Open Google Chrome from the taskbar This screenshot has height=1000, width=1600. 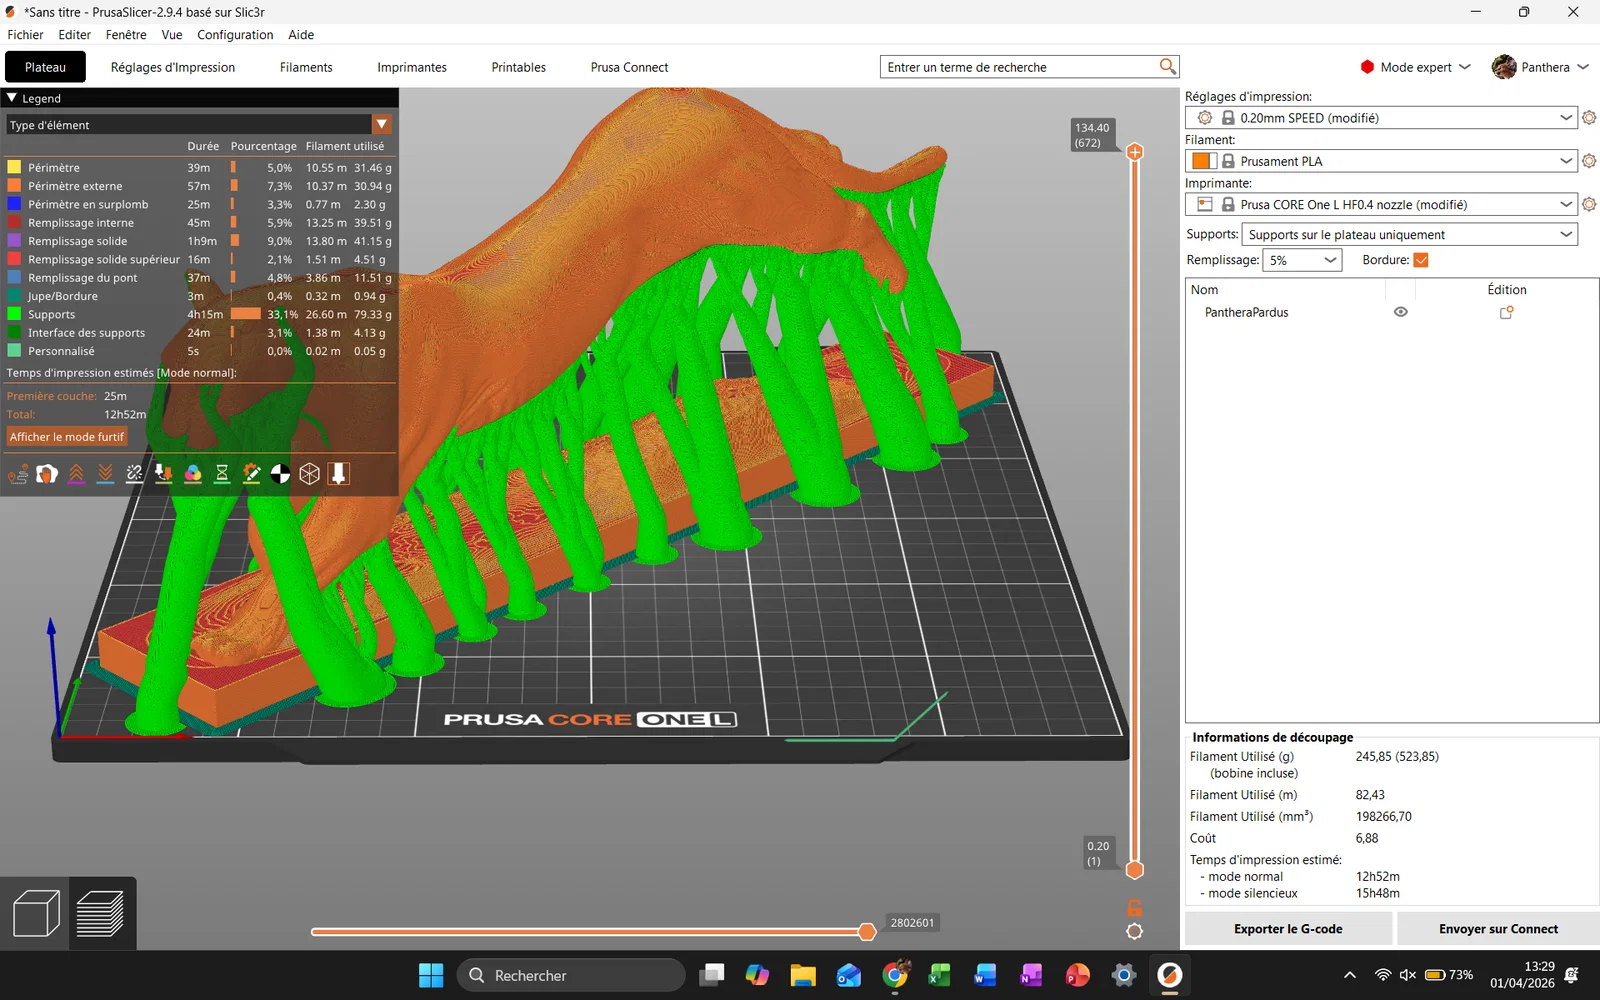coord(895,975)
